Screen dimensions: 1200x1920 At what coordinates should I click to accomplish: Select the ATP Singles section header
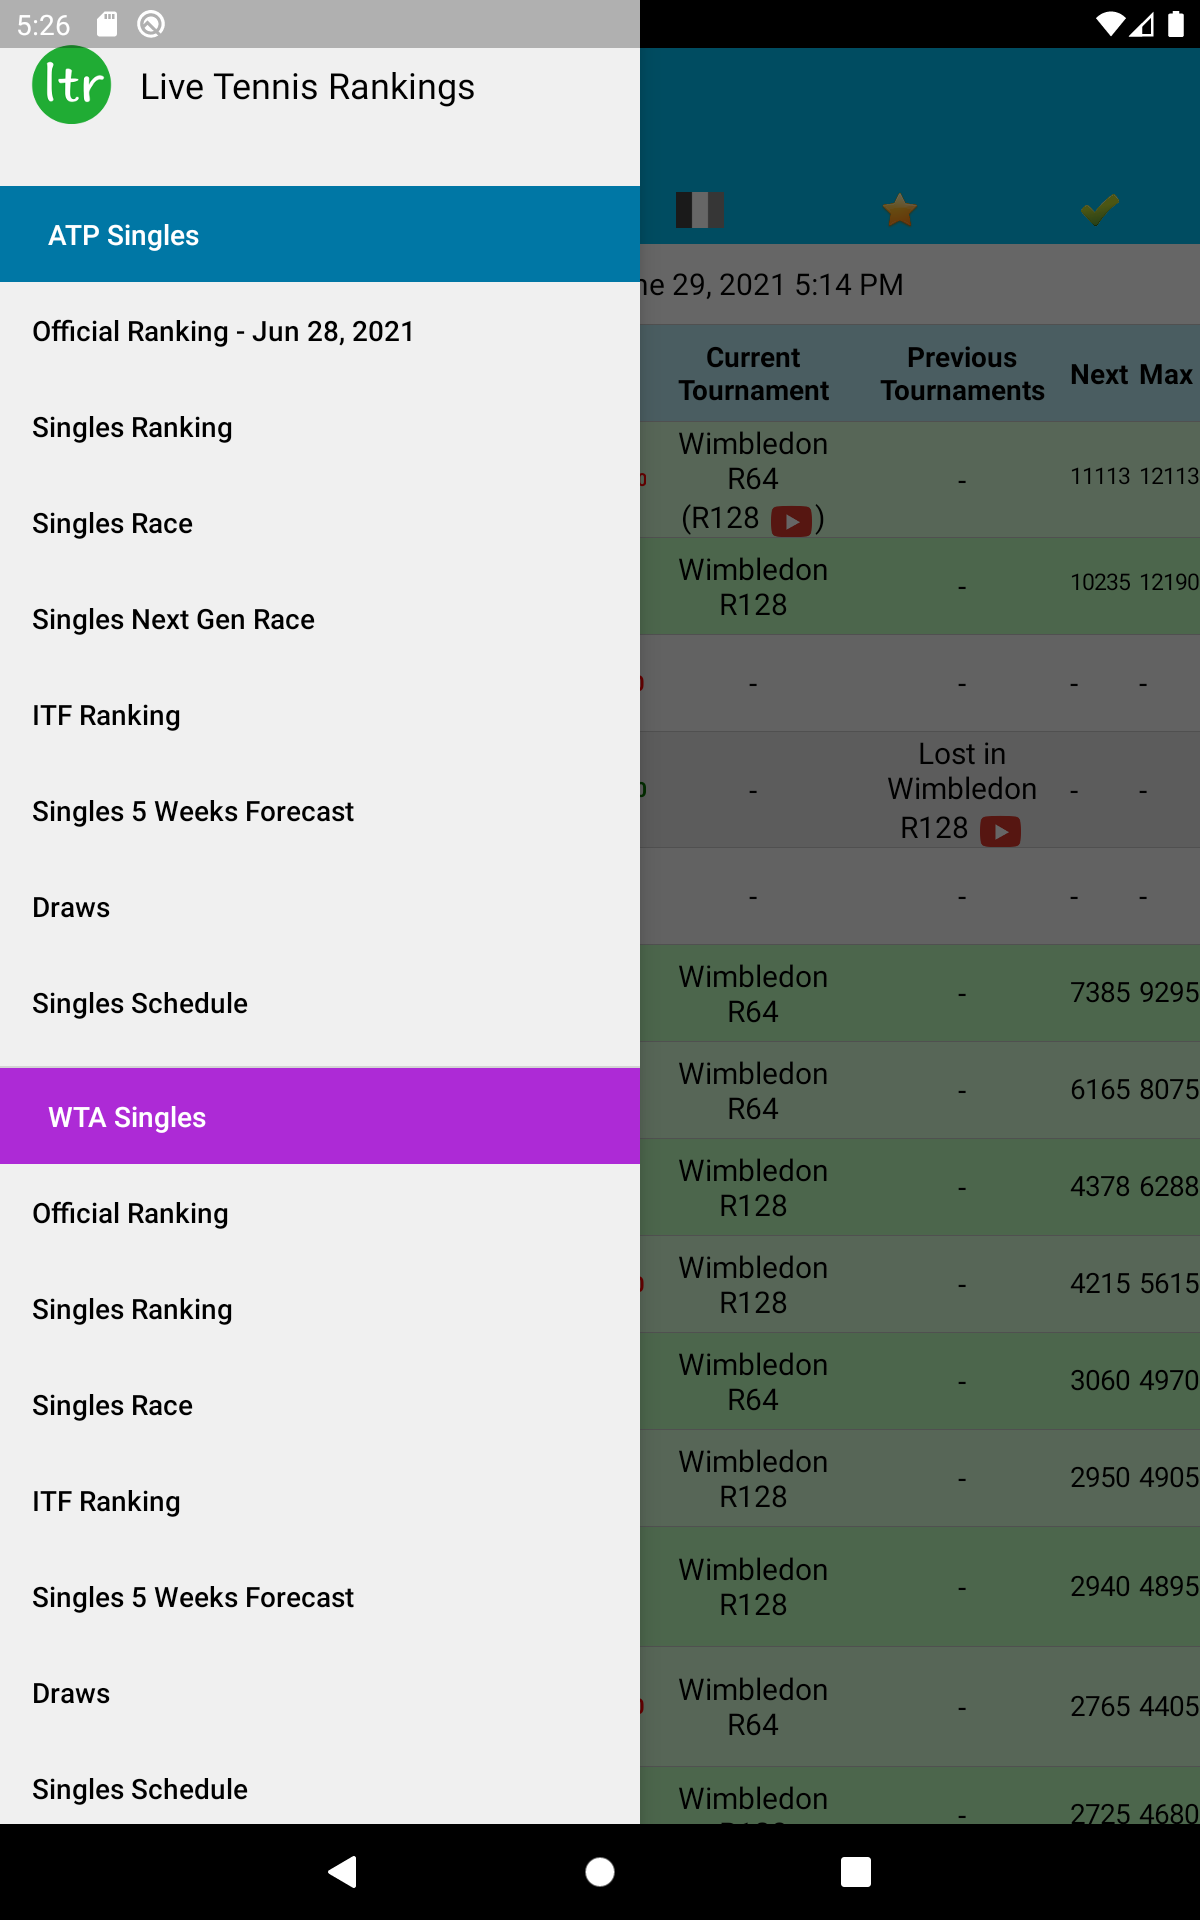click(320, 234)
